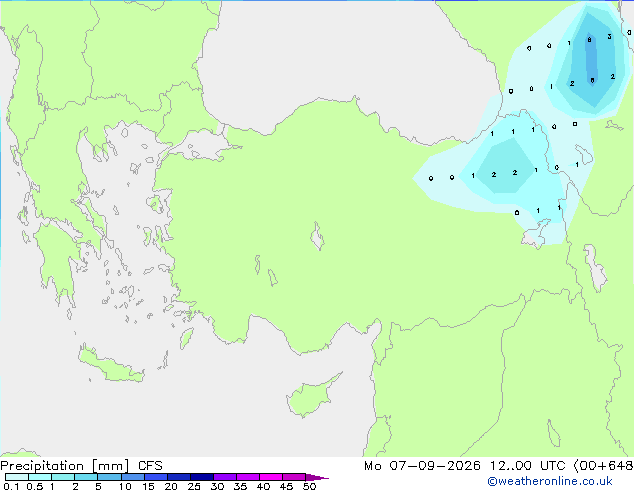Click the legend value label '20'
Screen dimensions: 634x490
(x=171, y=486)
